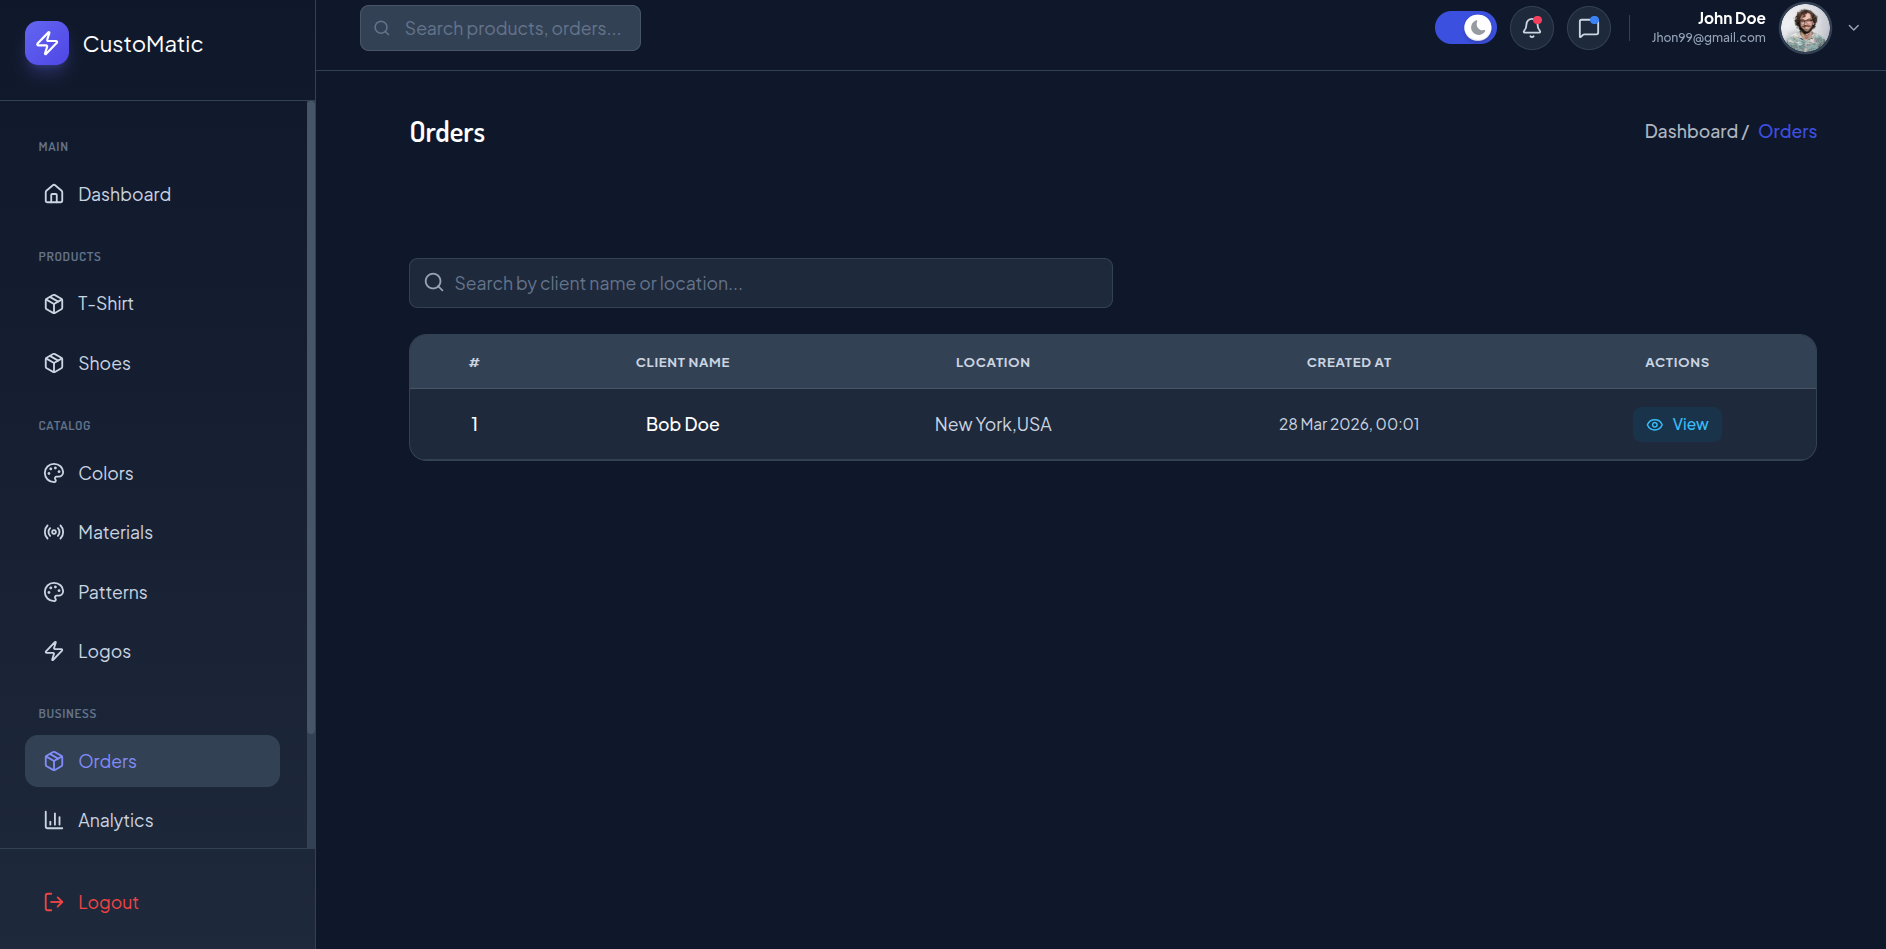1886x949 pixels.
Task: Click John Doe's profile avatar
Action: 1805,28
